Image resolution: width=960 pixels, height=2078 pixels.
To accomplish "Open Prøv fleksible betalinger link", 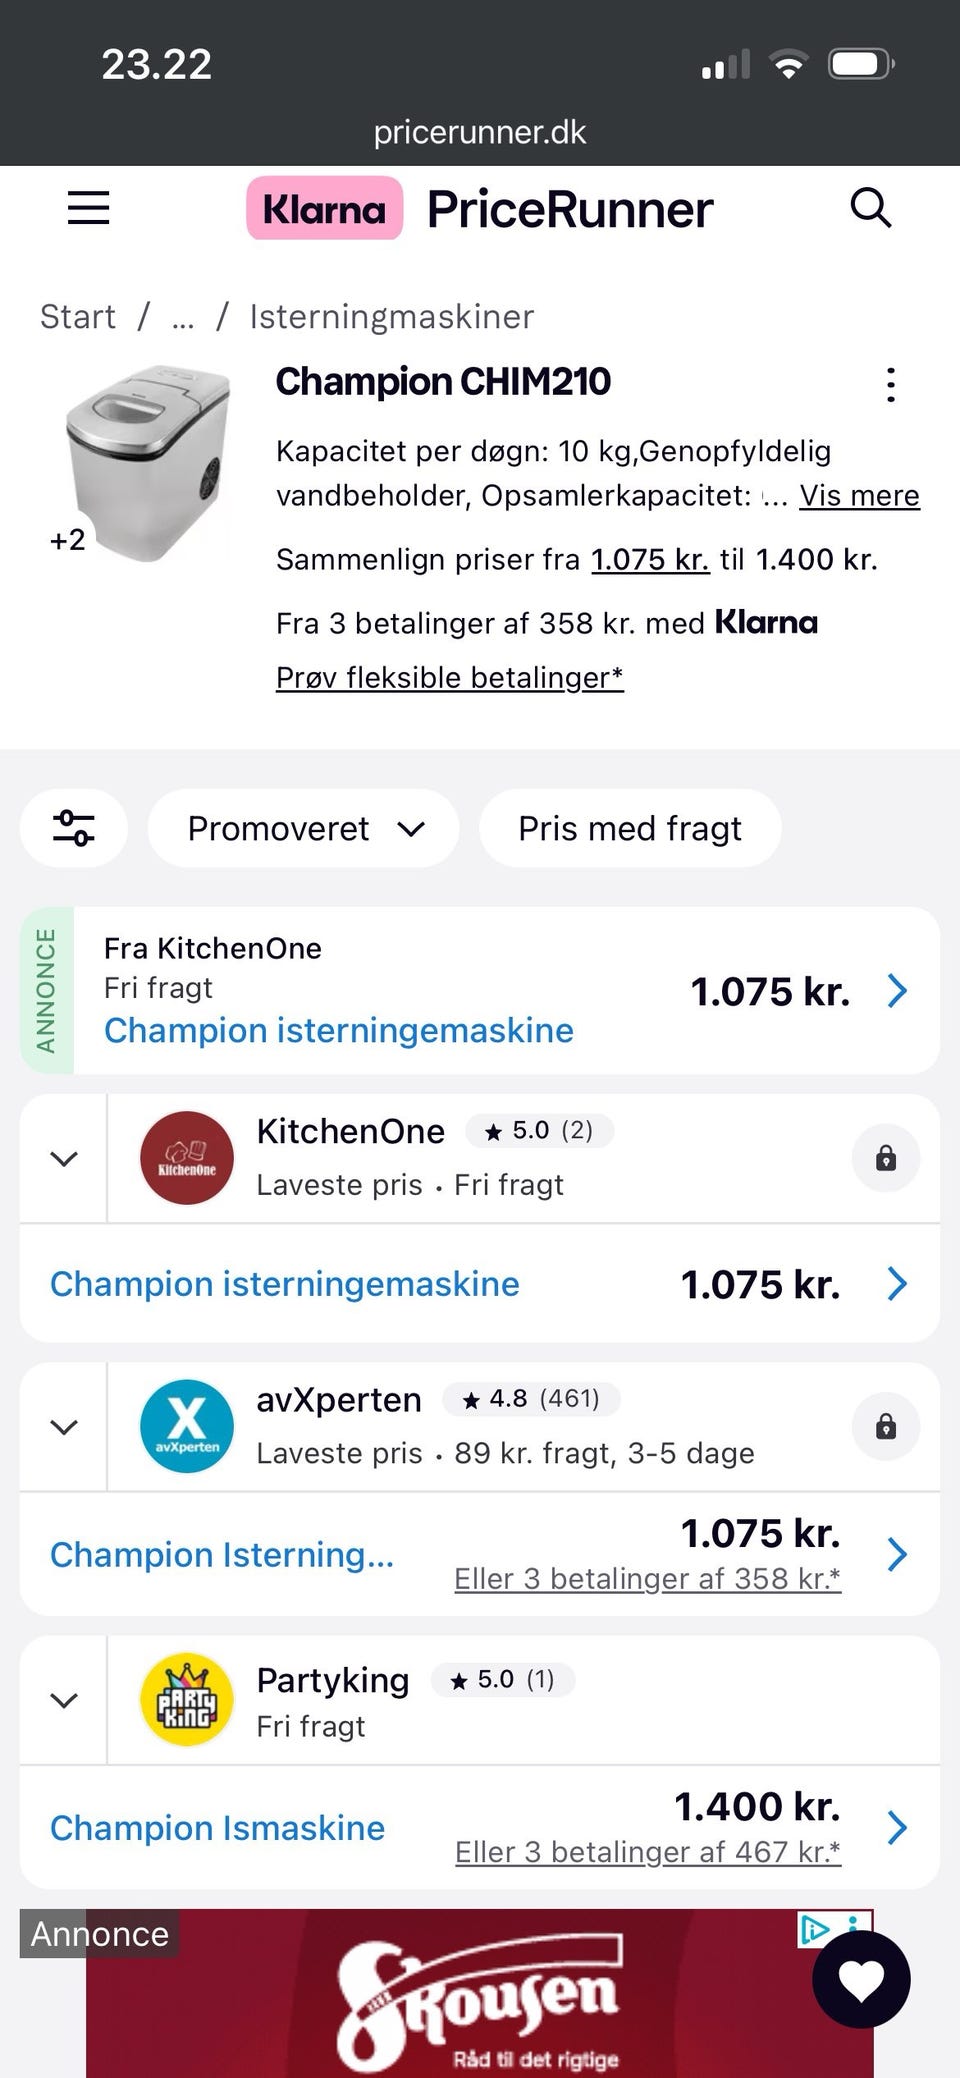I will point(450,677).
